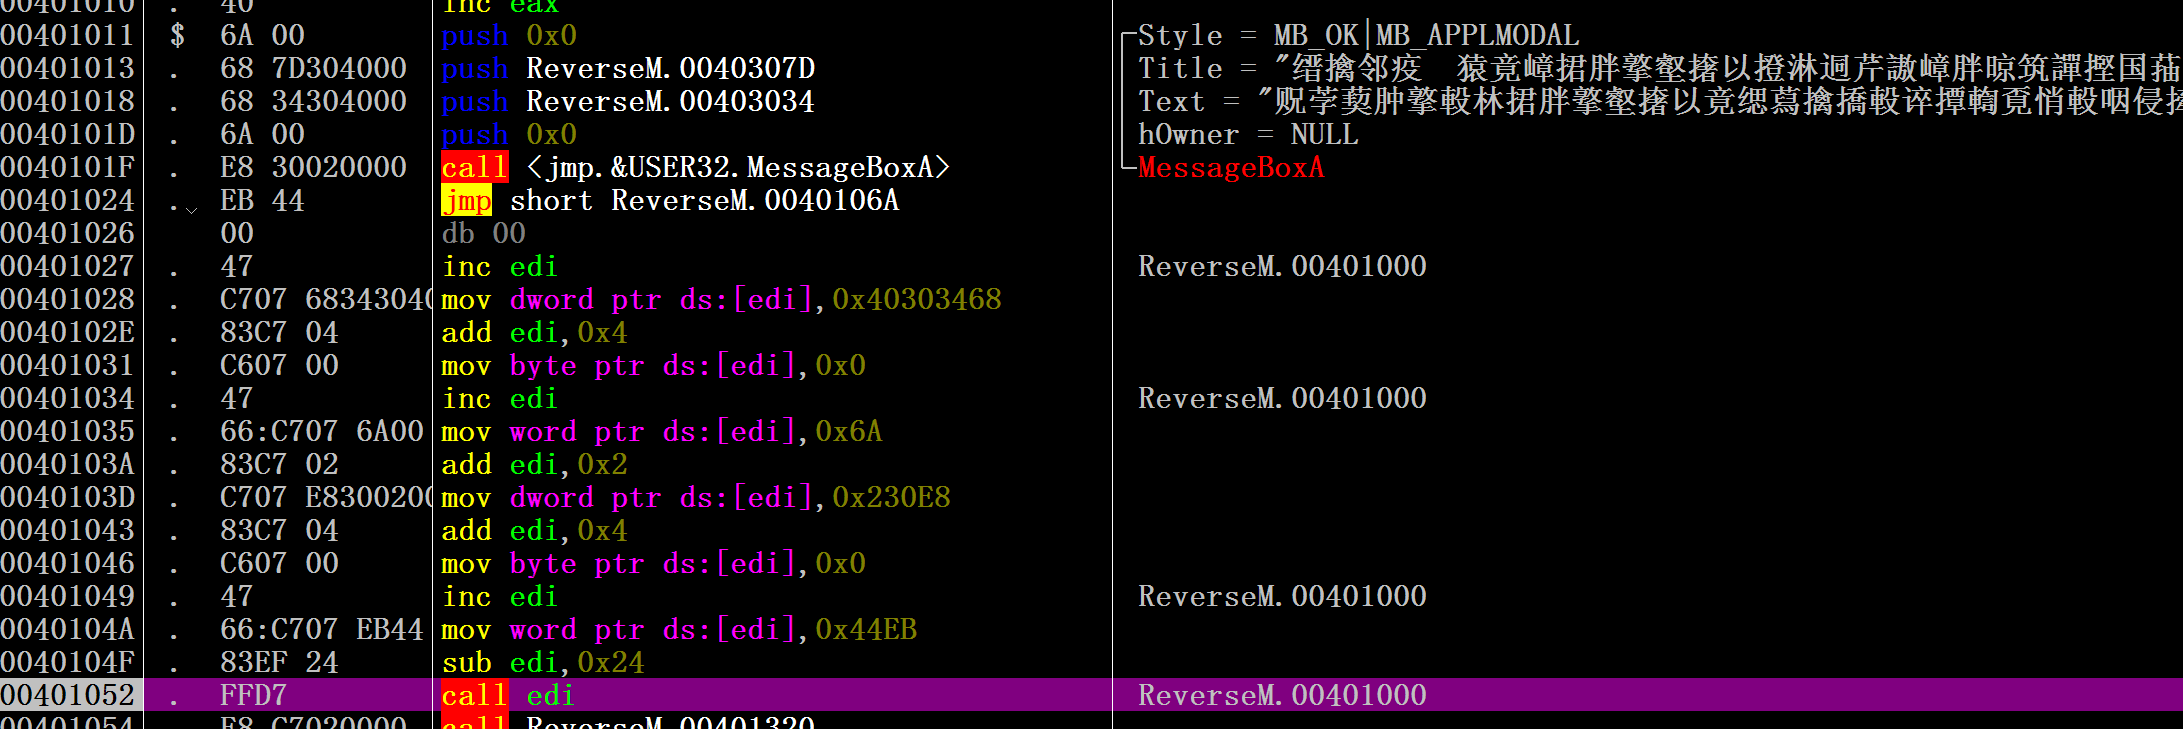Select address 0040101F of the MessageBoxA call

(x=68, y=168)
